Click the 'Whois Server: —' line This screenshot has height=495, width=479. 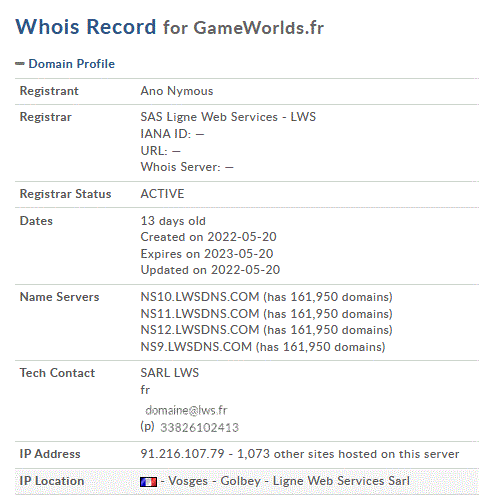pos(187,167)
